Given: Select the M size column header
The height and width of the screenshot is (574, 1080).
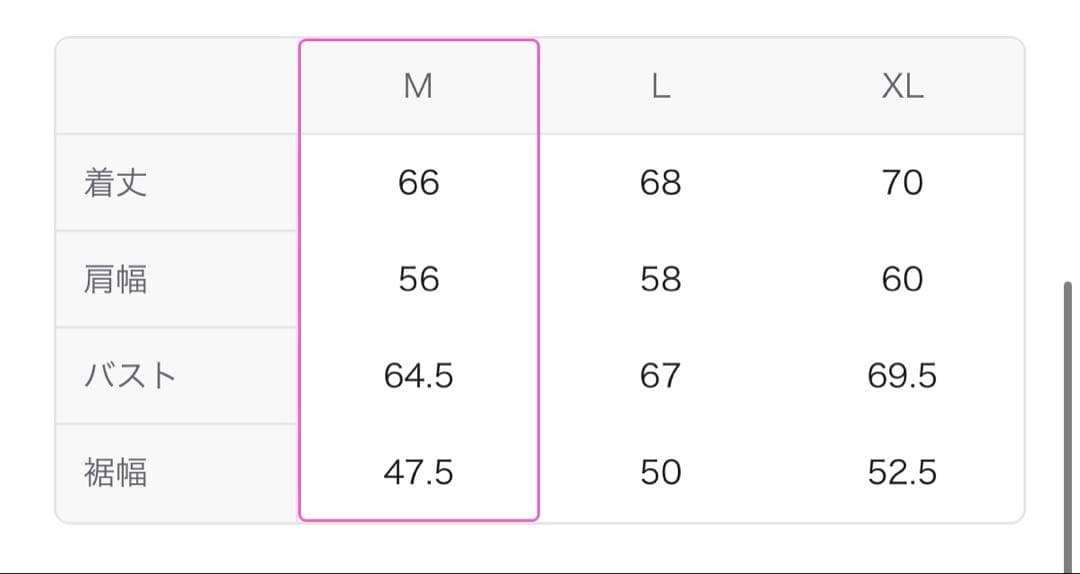Looking at the screenshot, I should [x=418, y=87].
